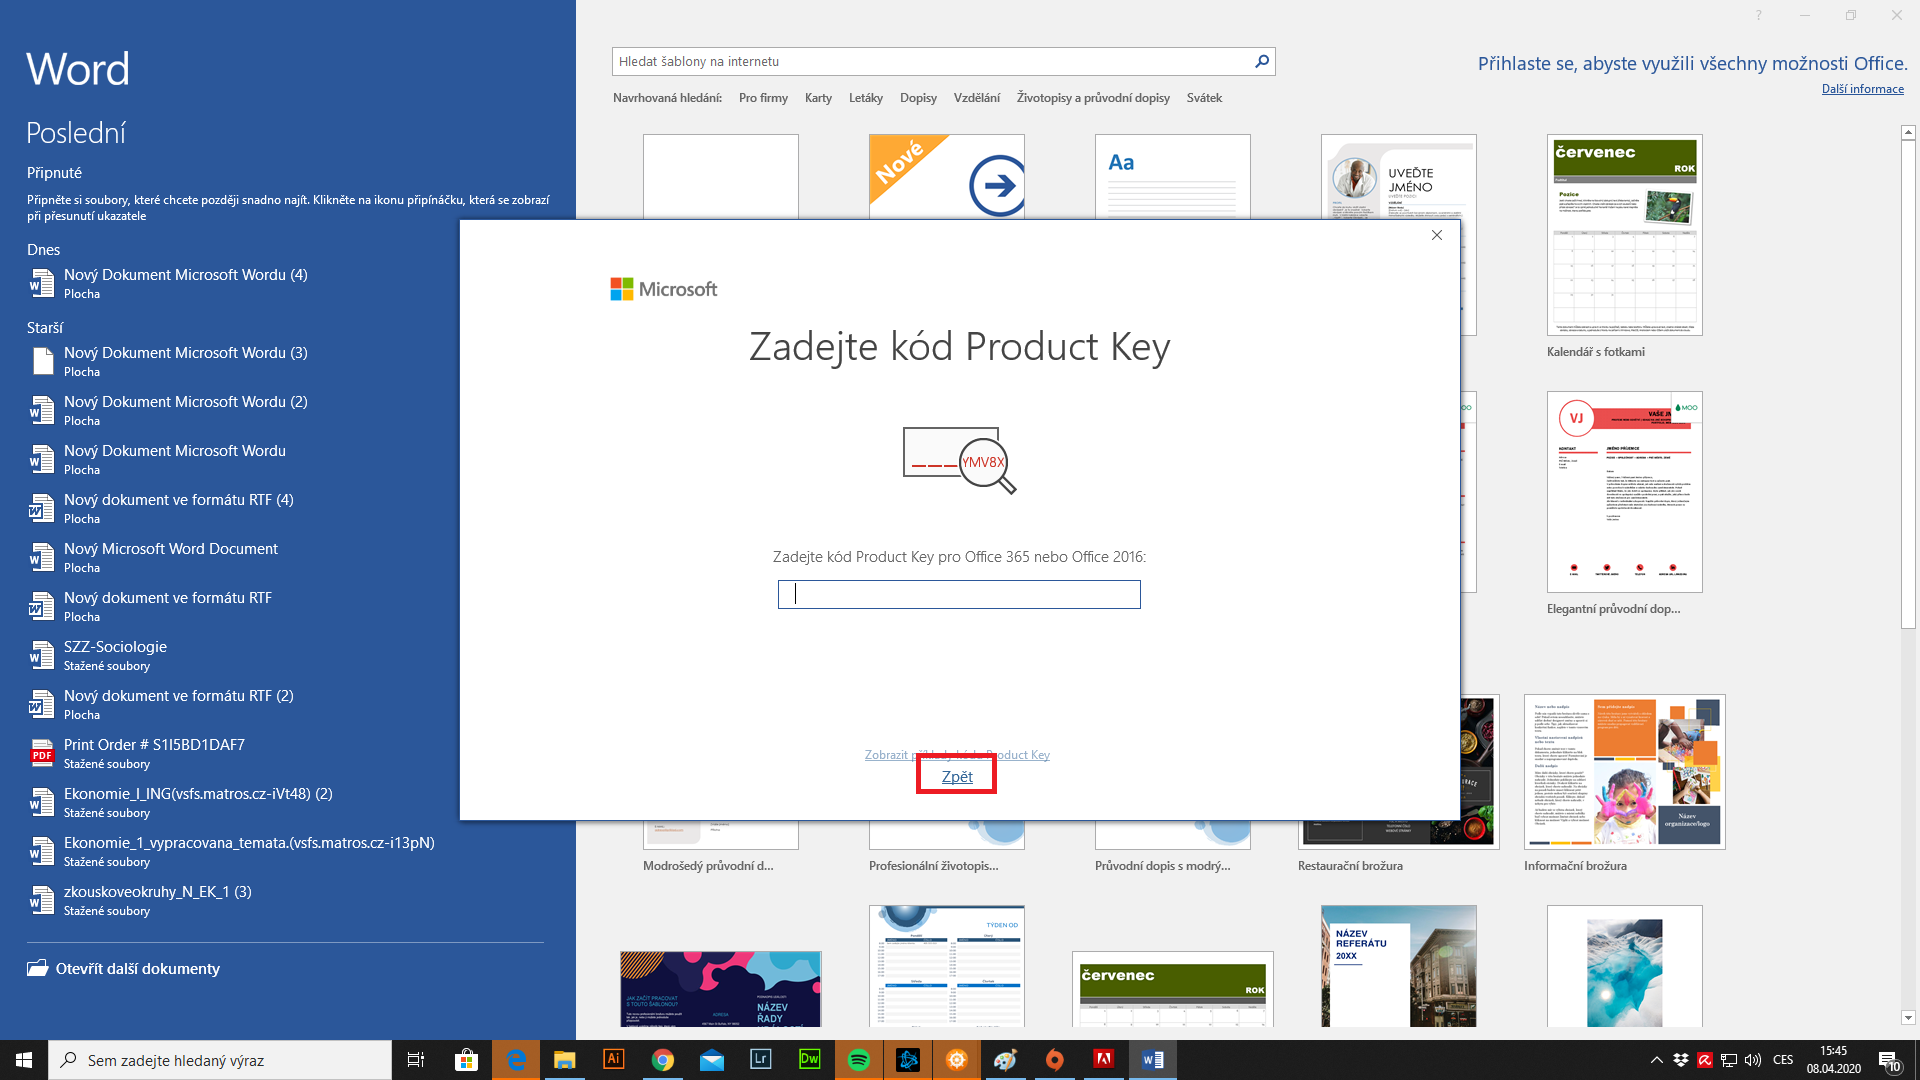The image size is (1920, 1080).
Task: Open Windows Start menu
Action: pyautogui.click(x=24, y=1060)
